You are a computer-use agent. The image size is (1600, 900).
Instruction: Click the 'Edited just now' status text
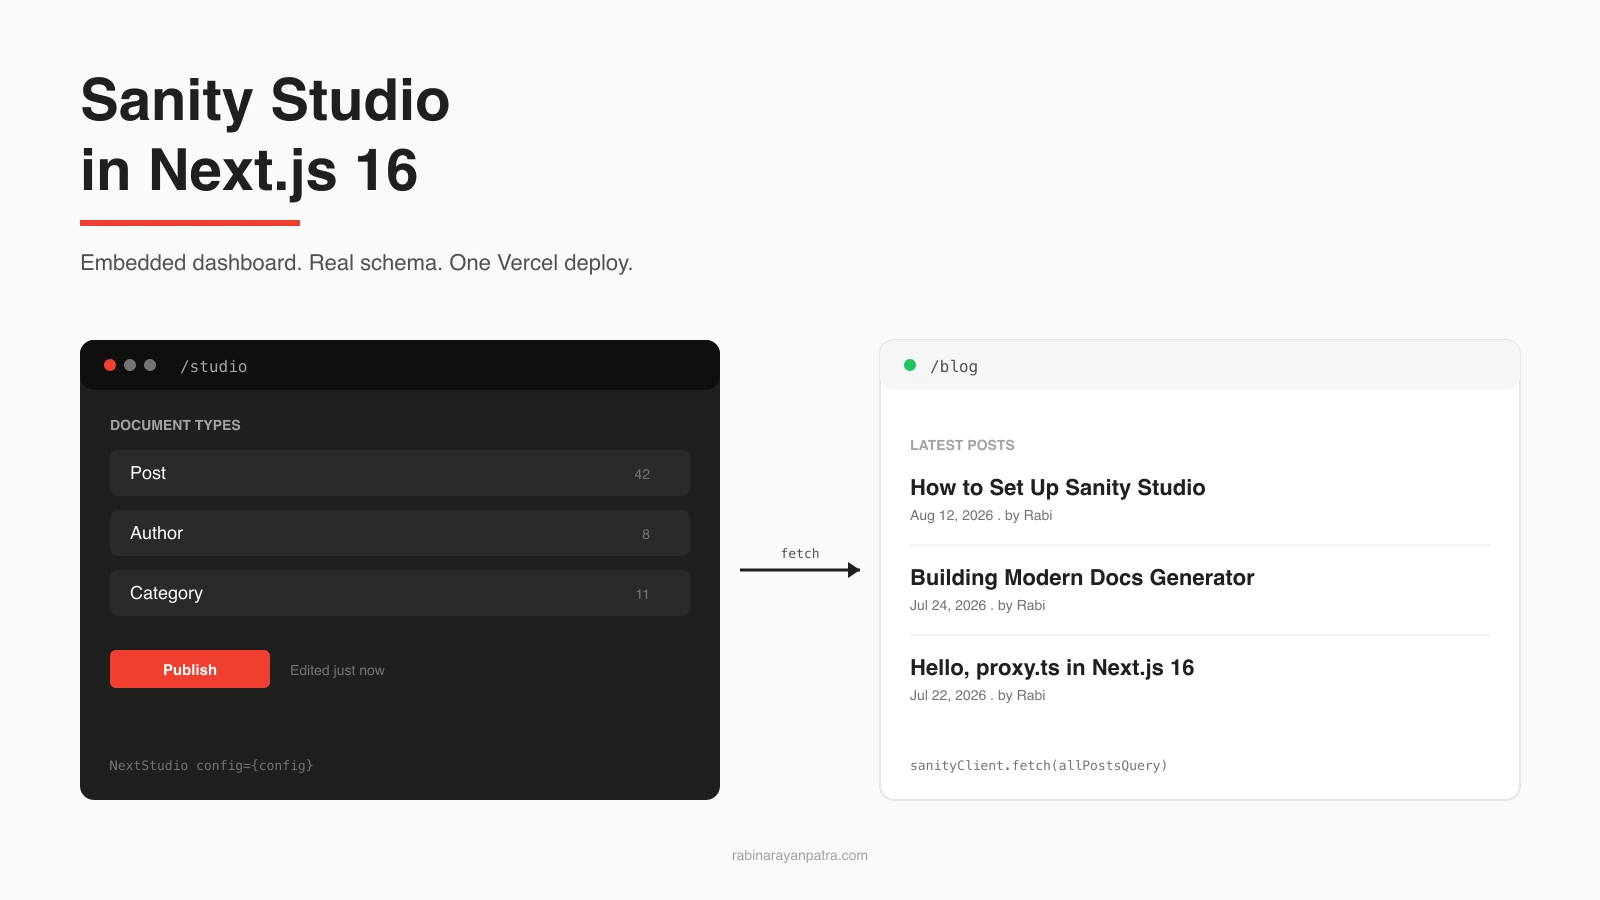pos(337,670)
